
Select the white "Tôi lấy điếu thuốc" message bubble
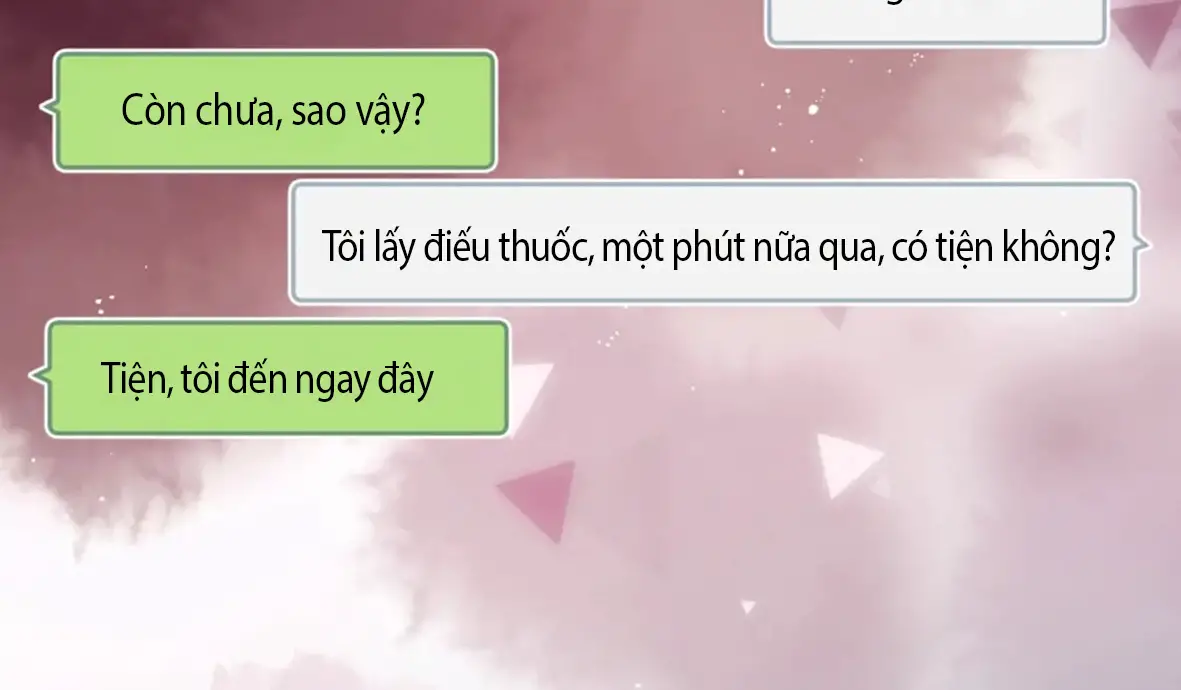click(x=714, y=243)
